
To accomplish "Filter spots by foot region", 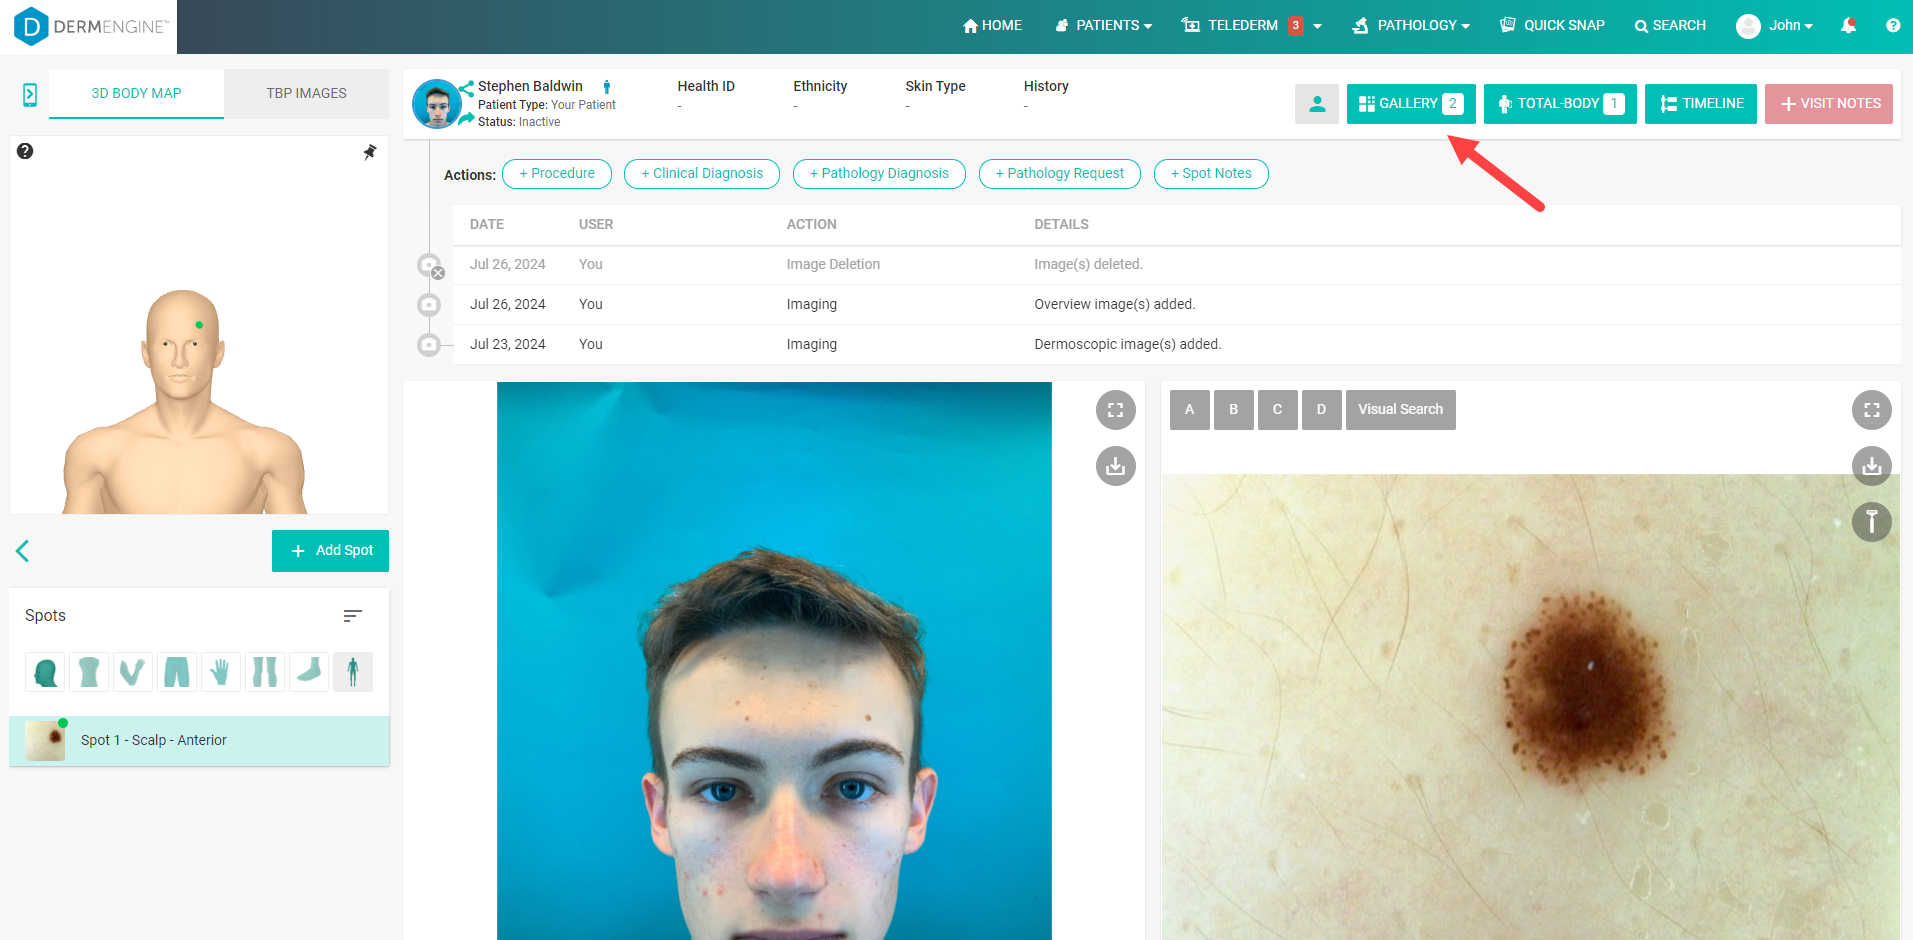I will [309, 672].
